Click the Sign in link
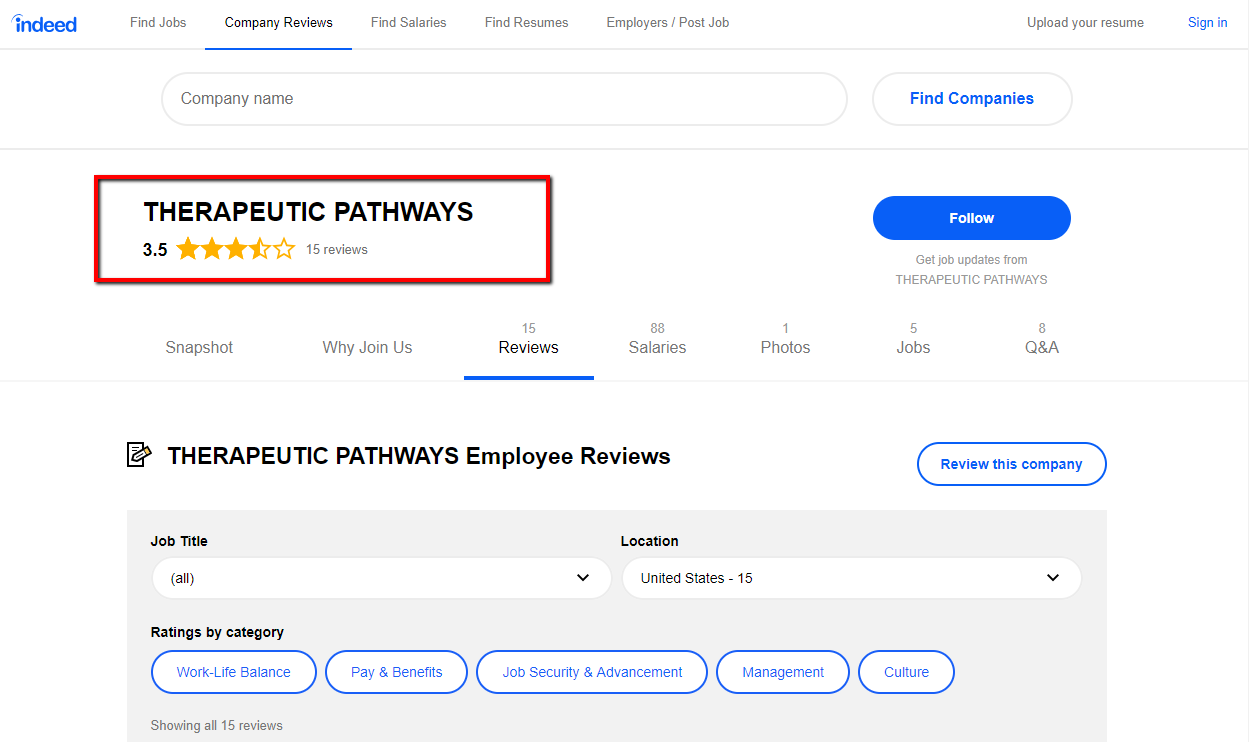Image resolution: width=1249 pixels, height=742 pixels. coord(1208,22)
